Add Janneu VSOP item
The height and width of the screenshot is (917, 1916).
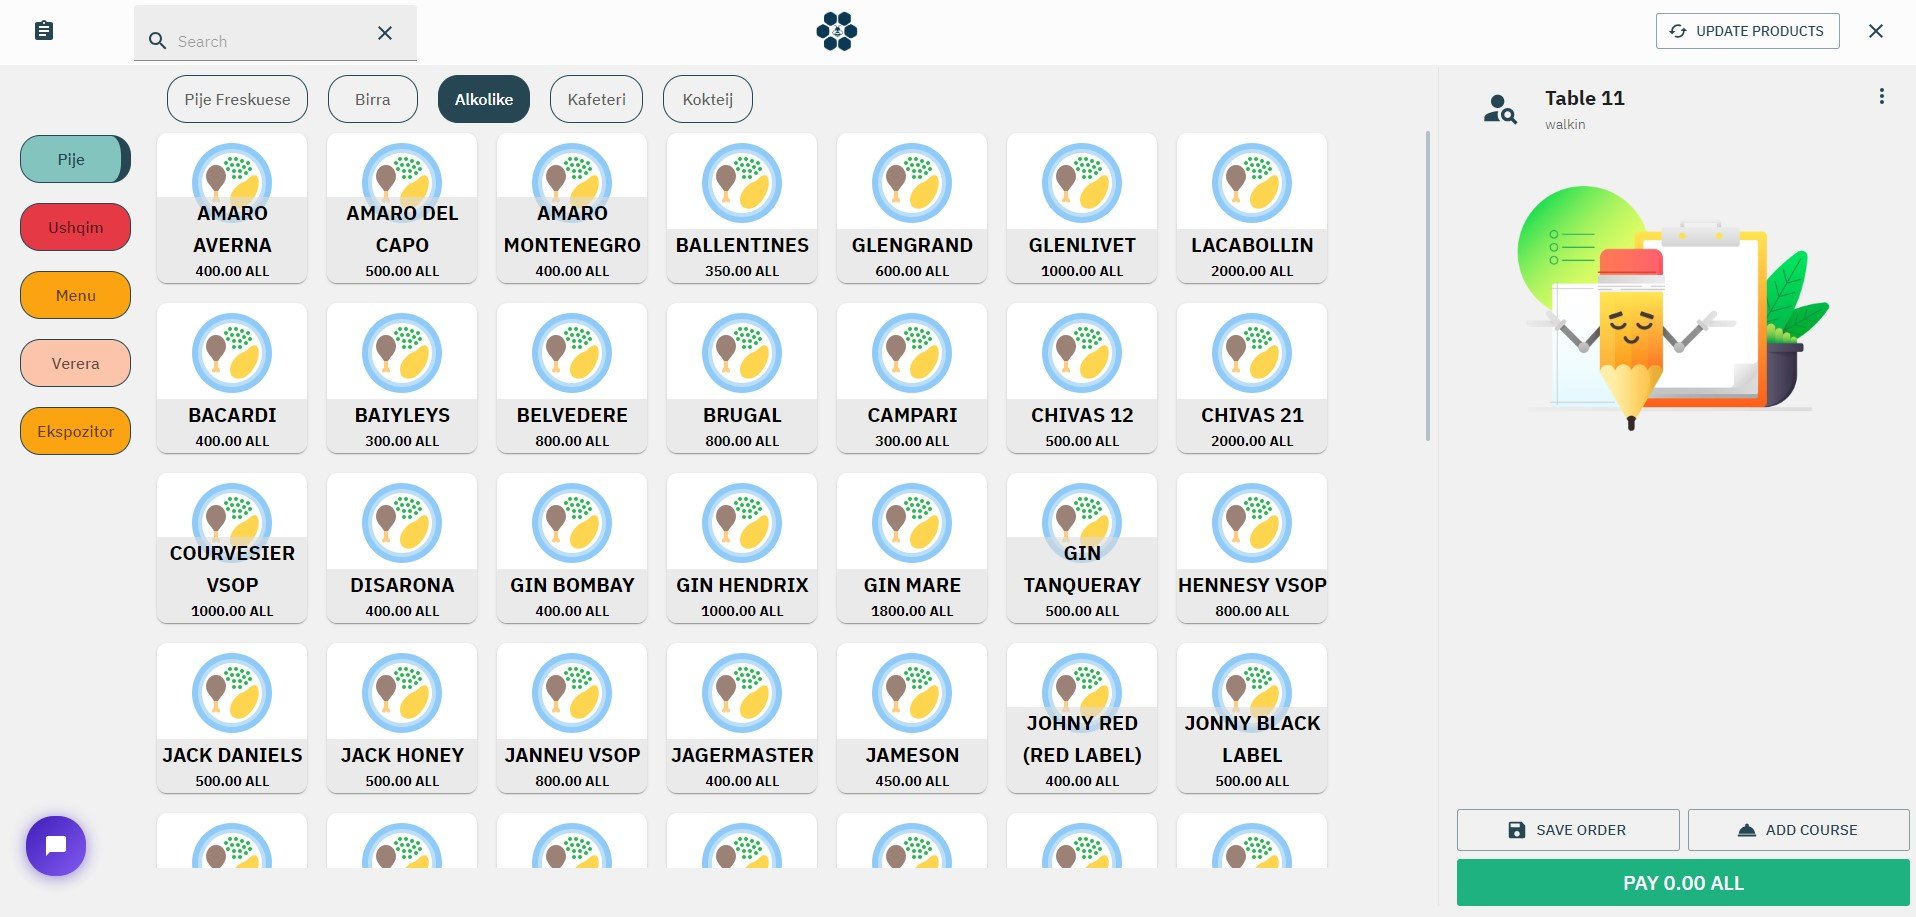[572, 718]
